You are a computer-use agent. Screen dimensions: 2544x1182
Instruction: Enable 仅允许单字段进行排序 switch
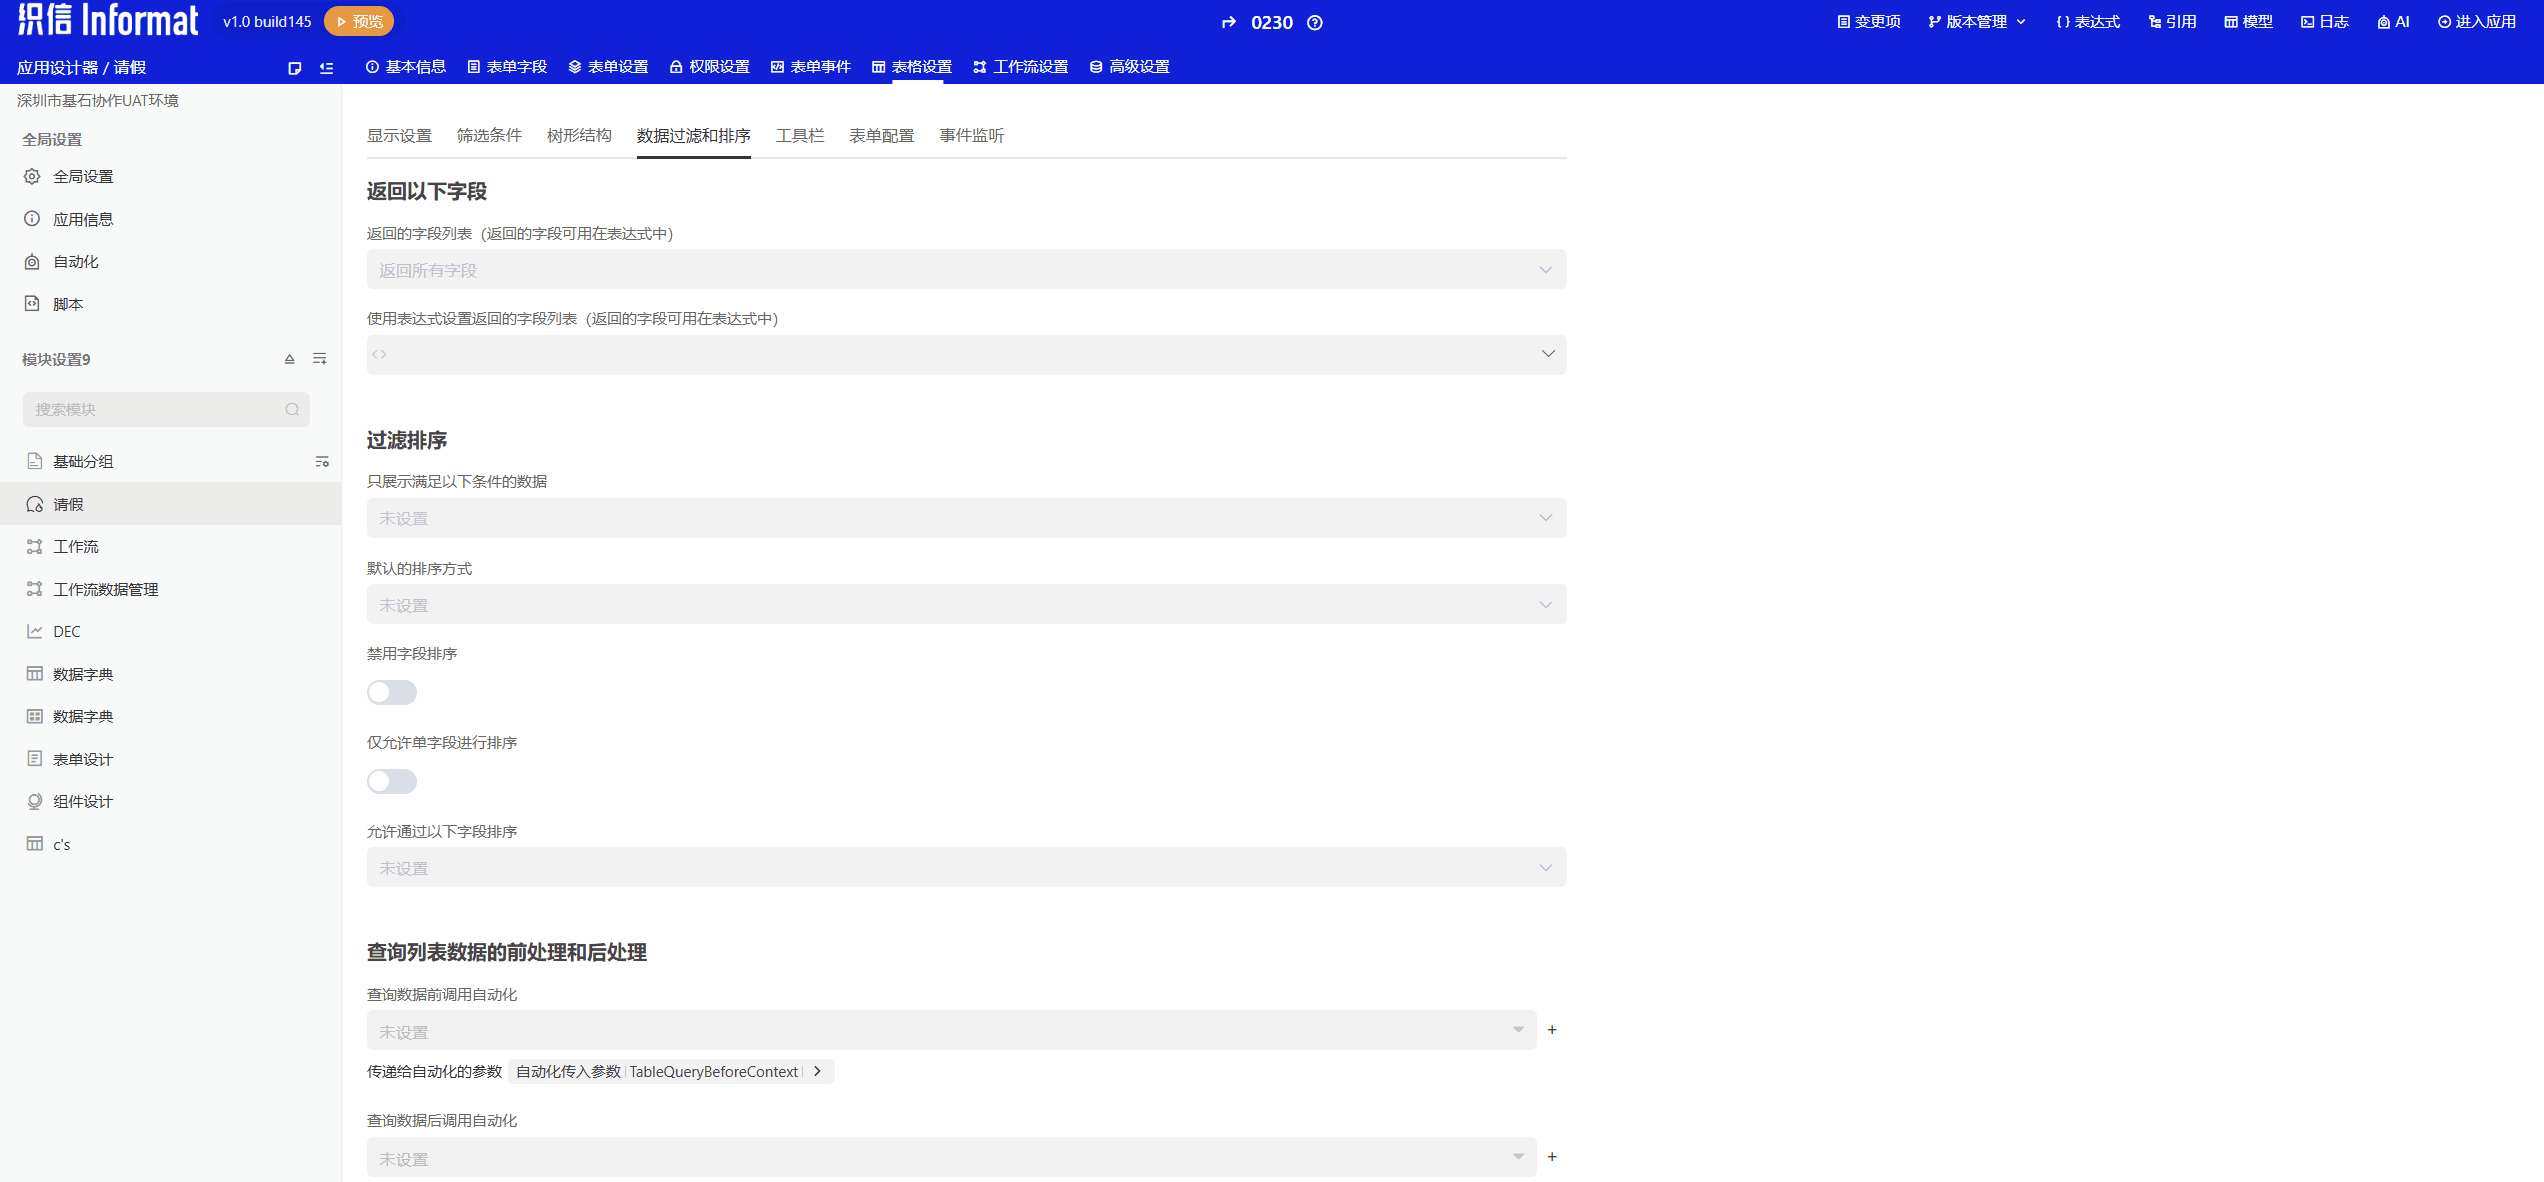(392, 781)
